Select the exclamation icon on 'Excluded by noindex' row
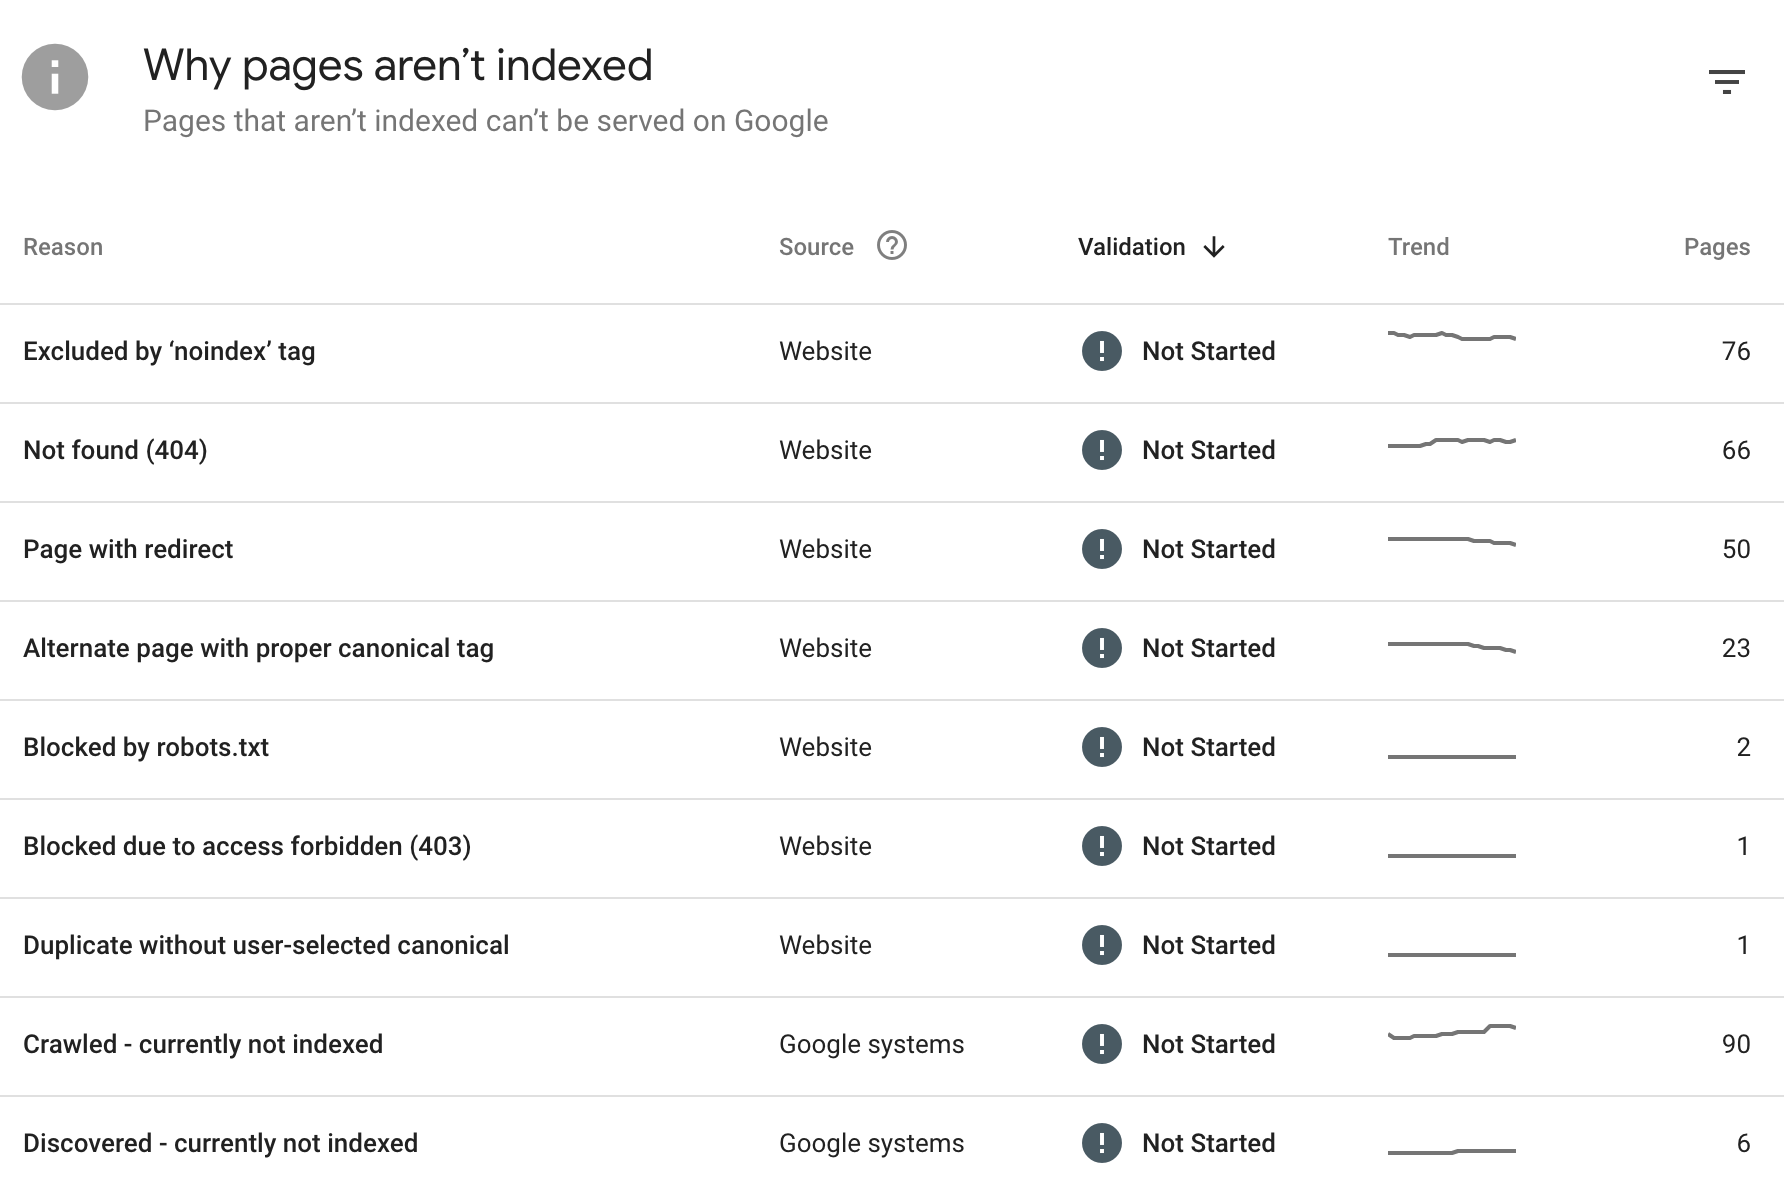Image resolution: width=1784 pixels, height=1182 pixels. tap(1101, 351)
